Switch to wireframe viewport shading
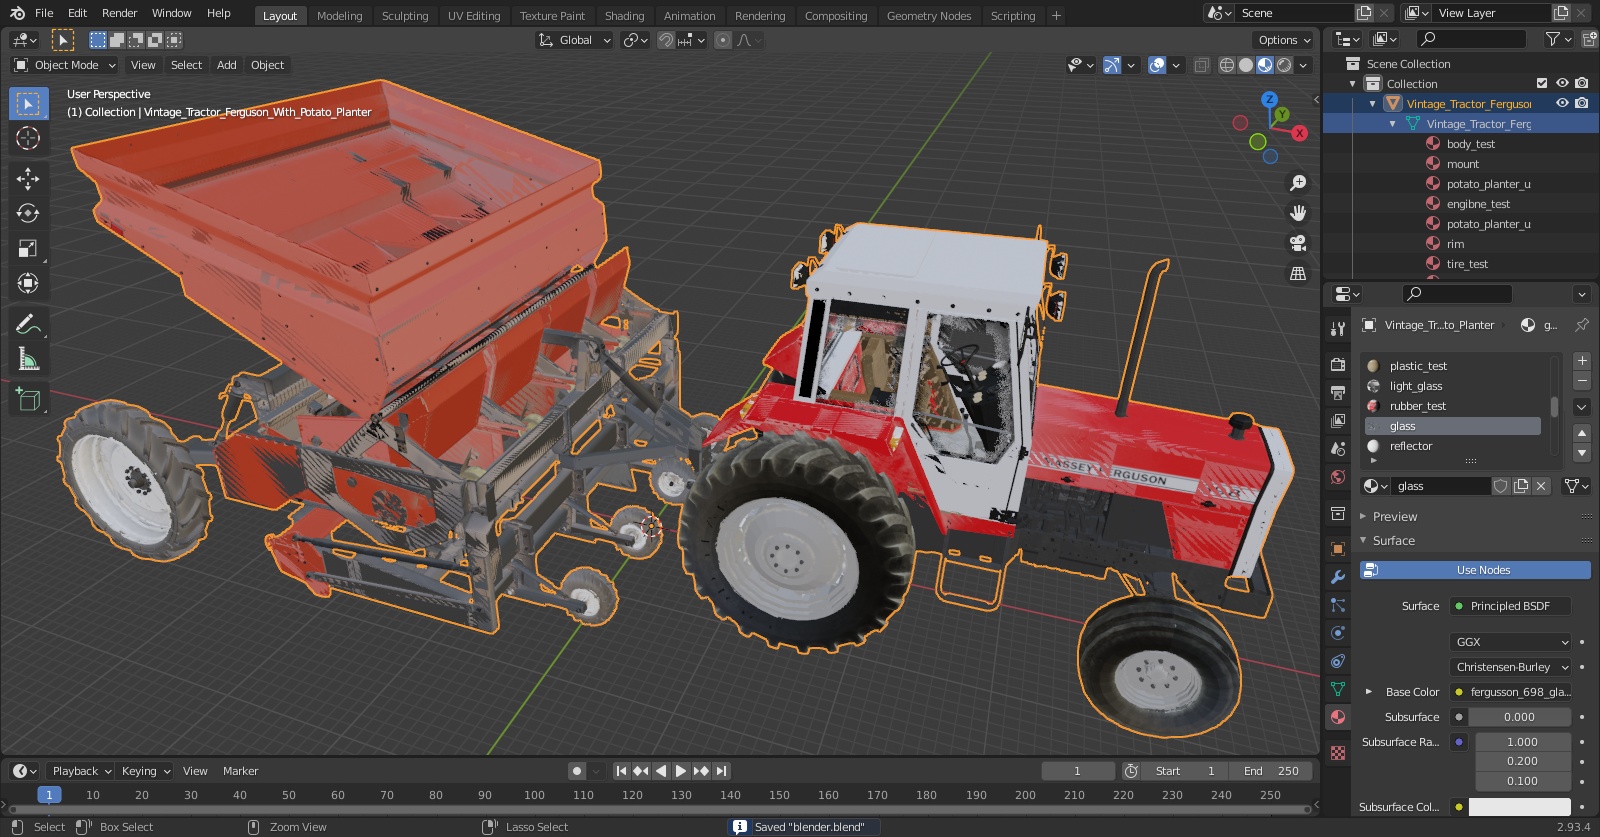 1227,65
